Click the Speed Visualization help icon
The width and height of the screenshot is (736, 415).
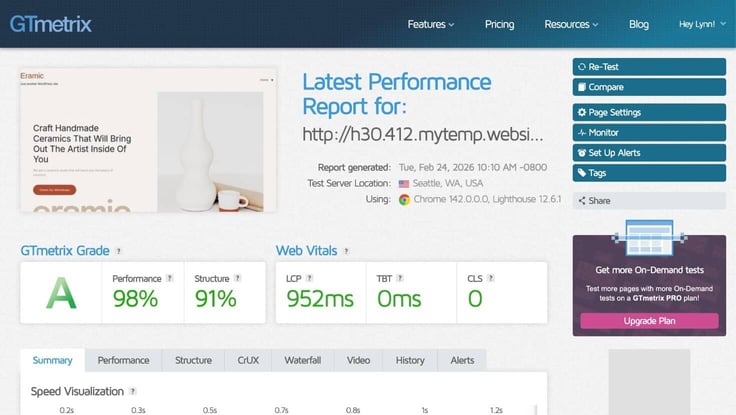[x=133, y=391]
